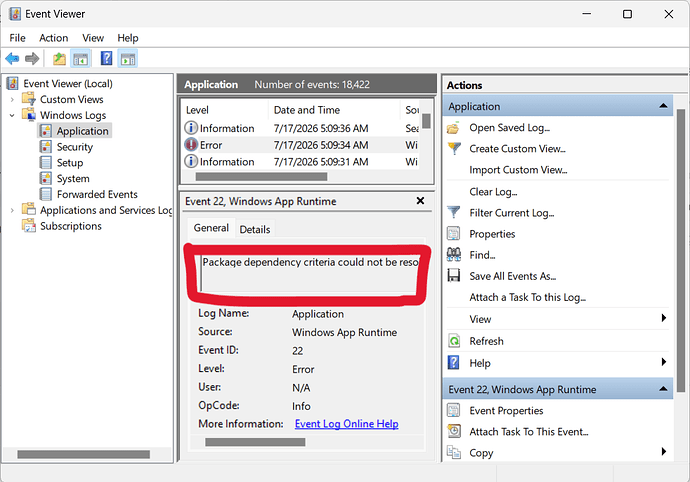The width and height of the screenshot is (690, 482).
Task: Click the console tree horizontal scrollbar
Action: (x=84, y=454)
